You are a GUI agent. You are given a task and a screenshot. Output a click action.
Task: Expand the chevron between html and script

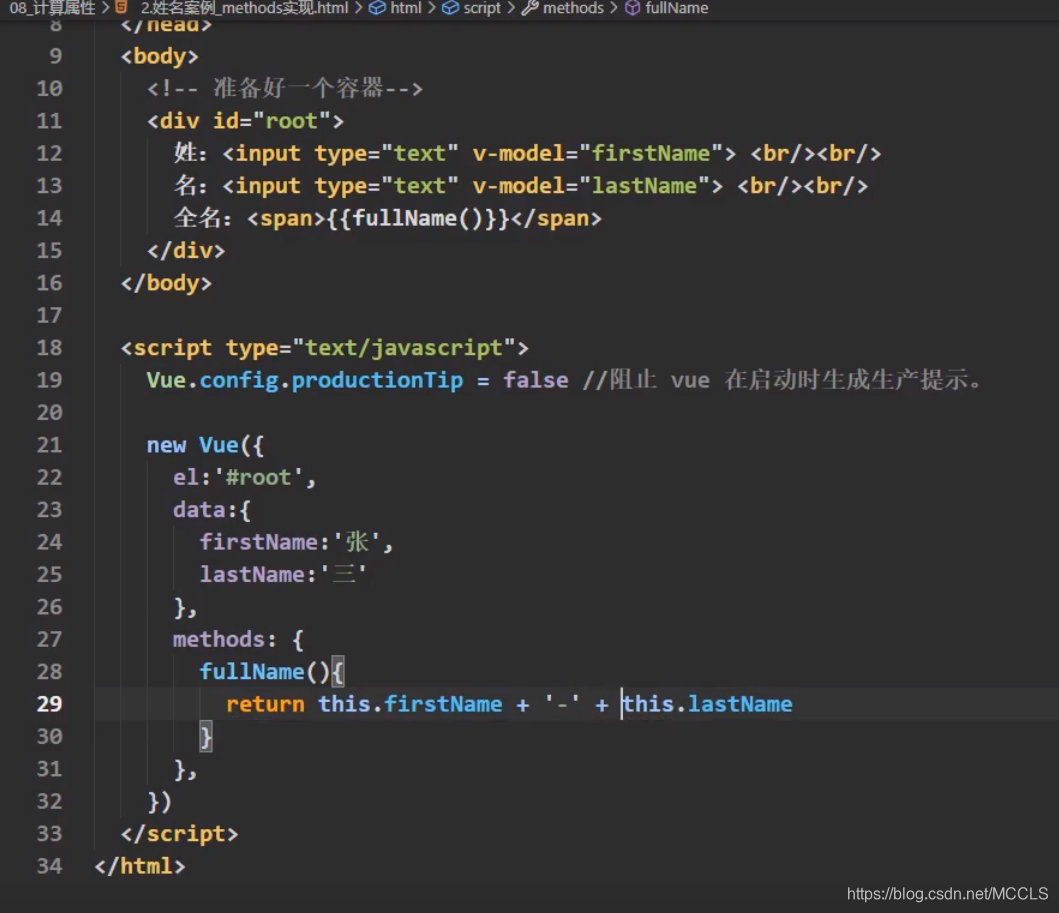click(x=432, y=8)
